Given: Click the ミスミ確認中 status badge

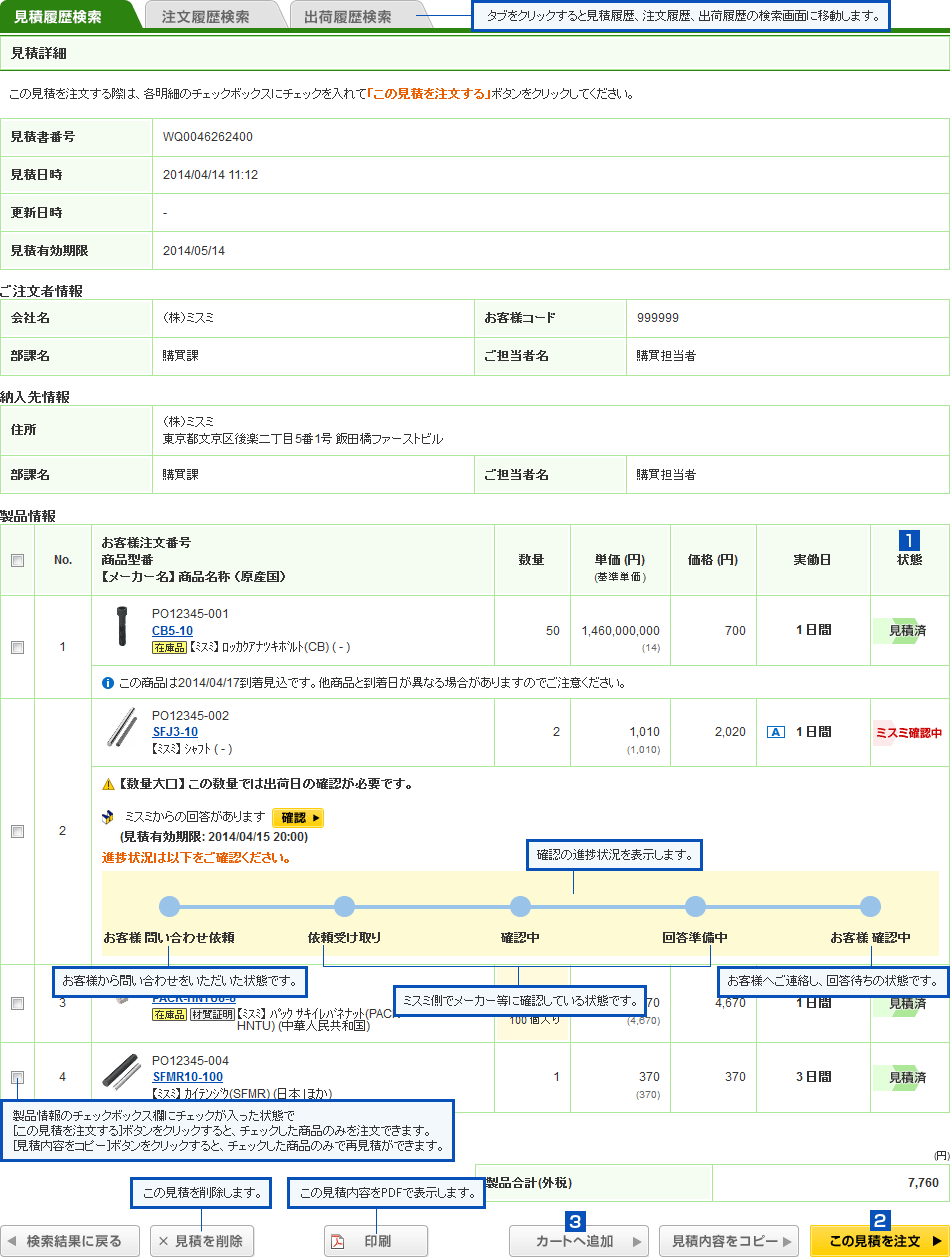Looking at the screenshot, I should 908,733.
